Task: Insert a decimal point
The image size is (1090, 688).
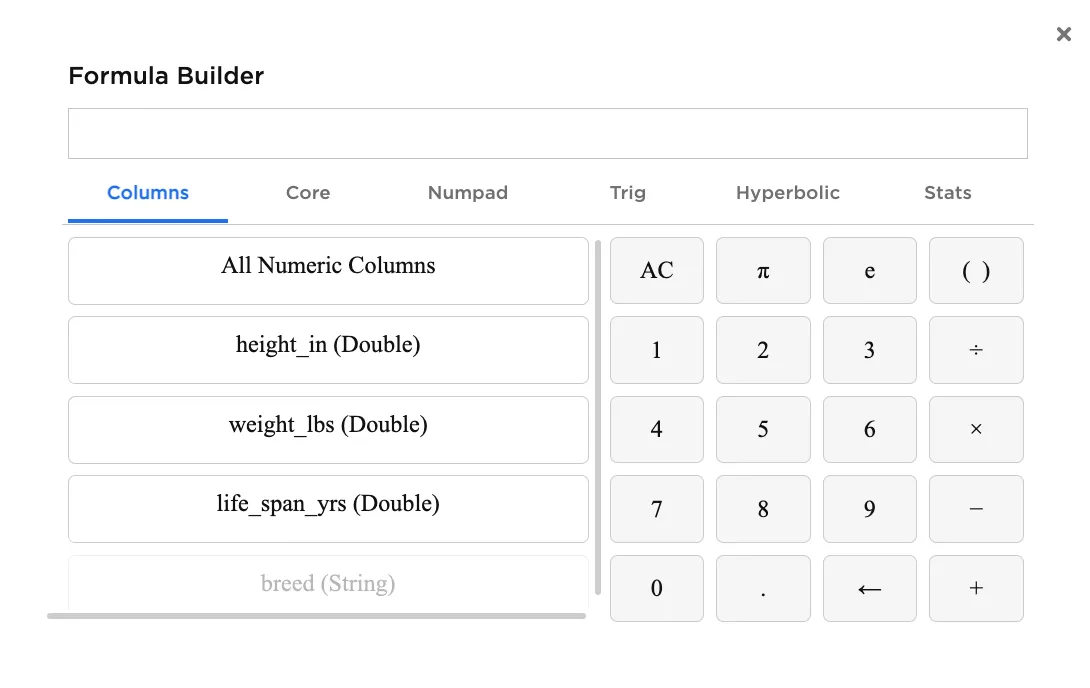Action: (763, 588)
